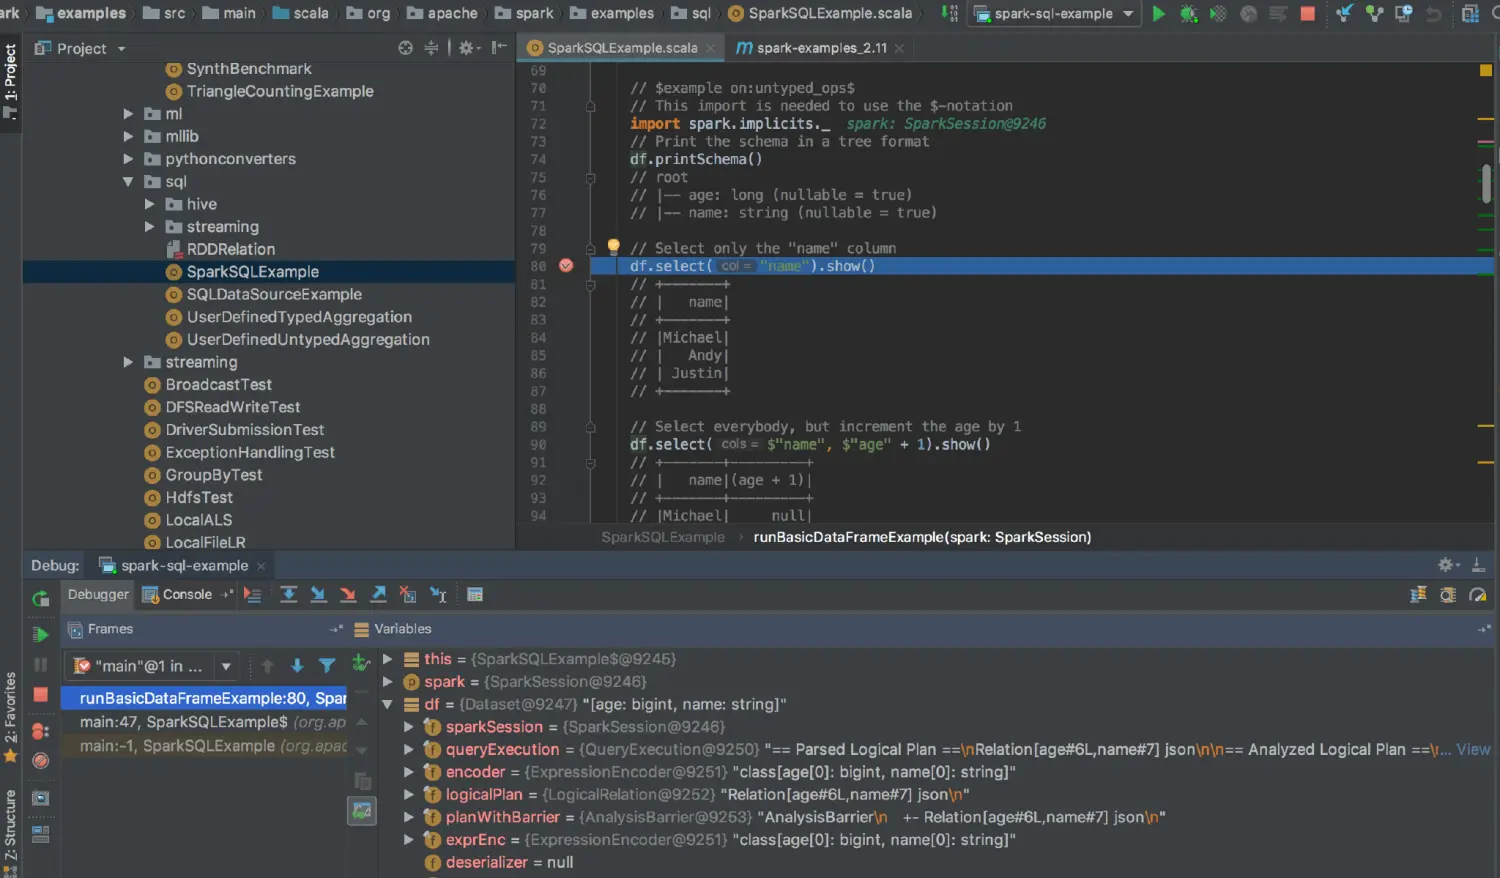Image resolution: width=1500 pixels, height=878 pixels.
Task: Click the yellow warning marker atop the editor stripe
Action: (1485, 71)
